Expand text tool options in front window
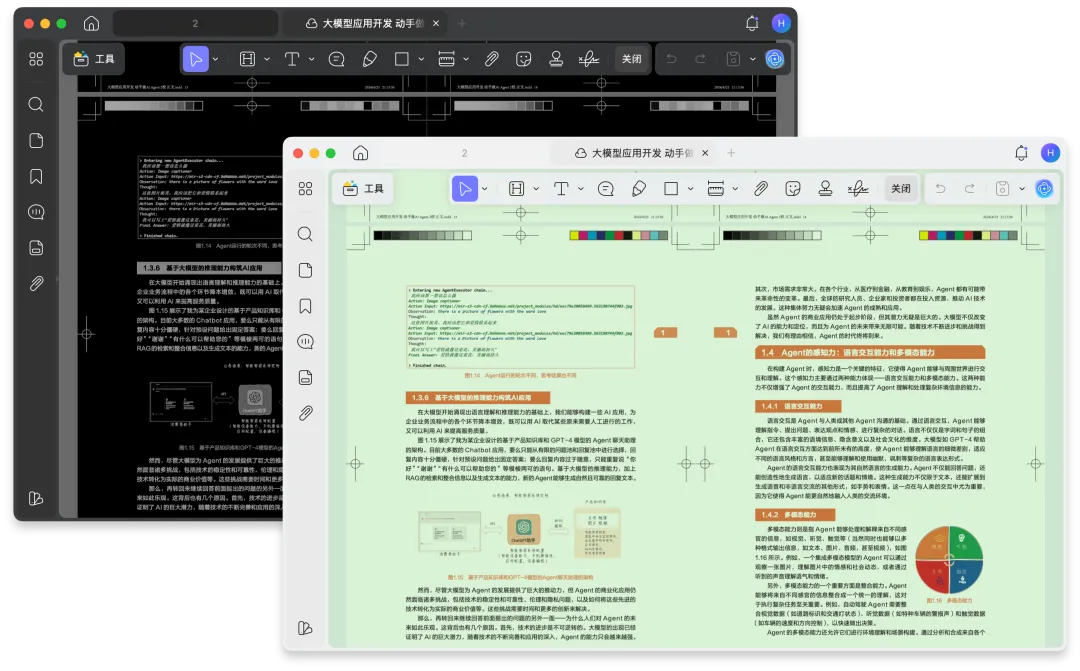Image resolution: width=1080 pixels, height=671 pixels. [581, 189]
